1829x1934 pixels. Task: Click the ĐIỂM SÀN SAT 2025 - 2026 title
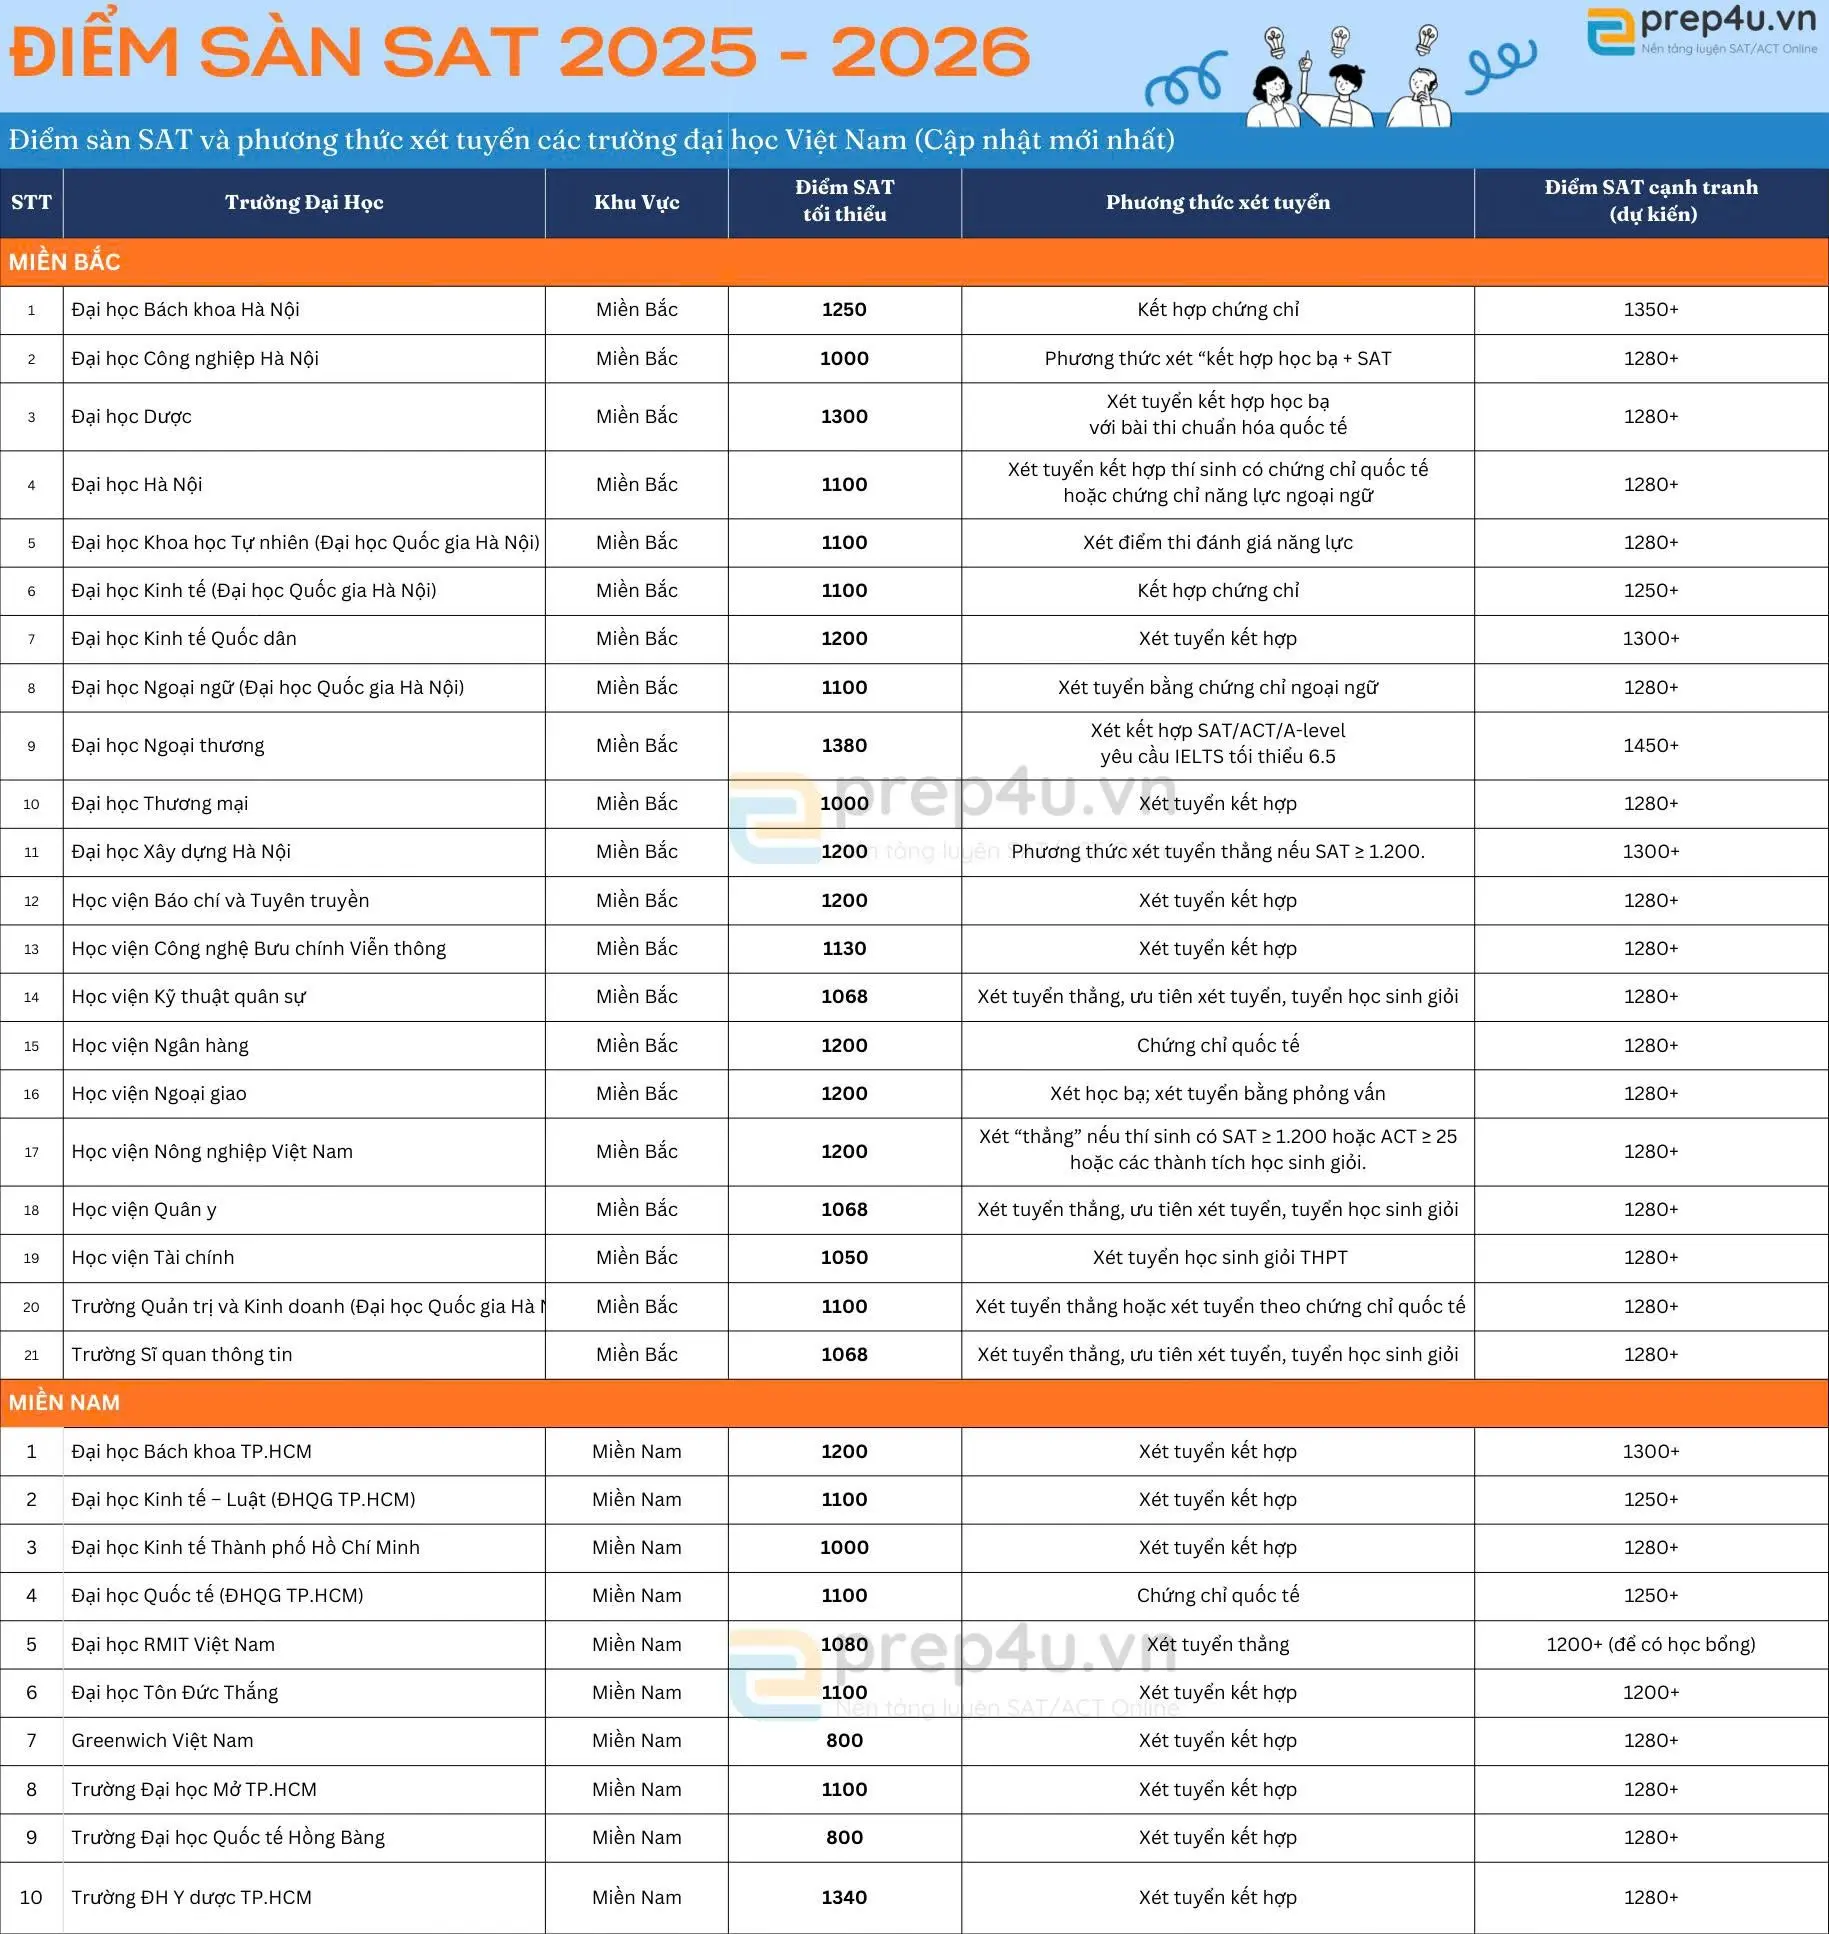click(x=520, y=52)
